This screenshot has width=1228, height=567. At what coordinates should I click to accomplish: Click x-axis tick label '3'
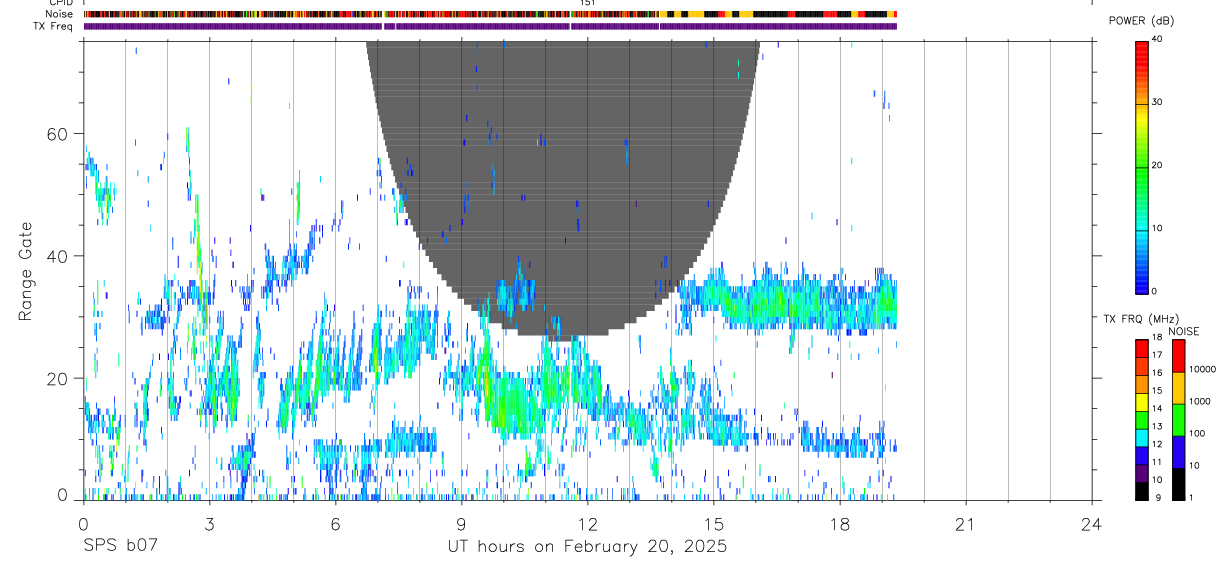coord(209,524)
